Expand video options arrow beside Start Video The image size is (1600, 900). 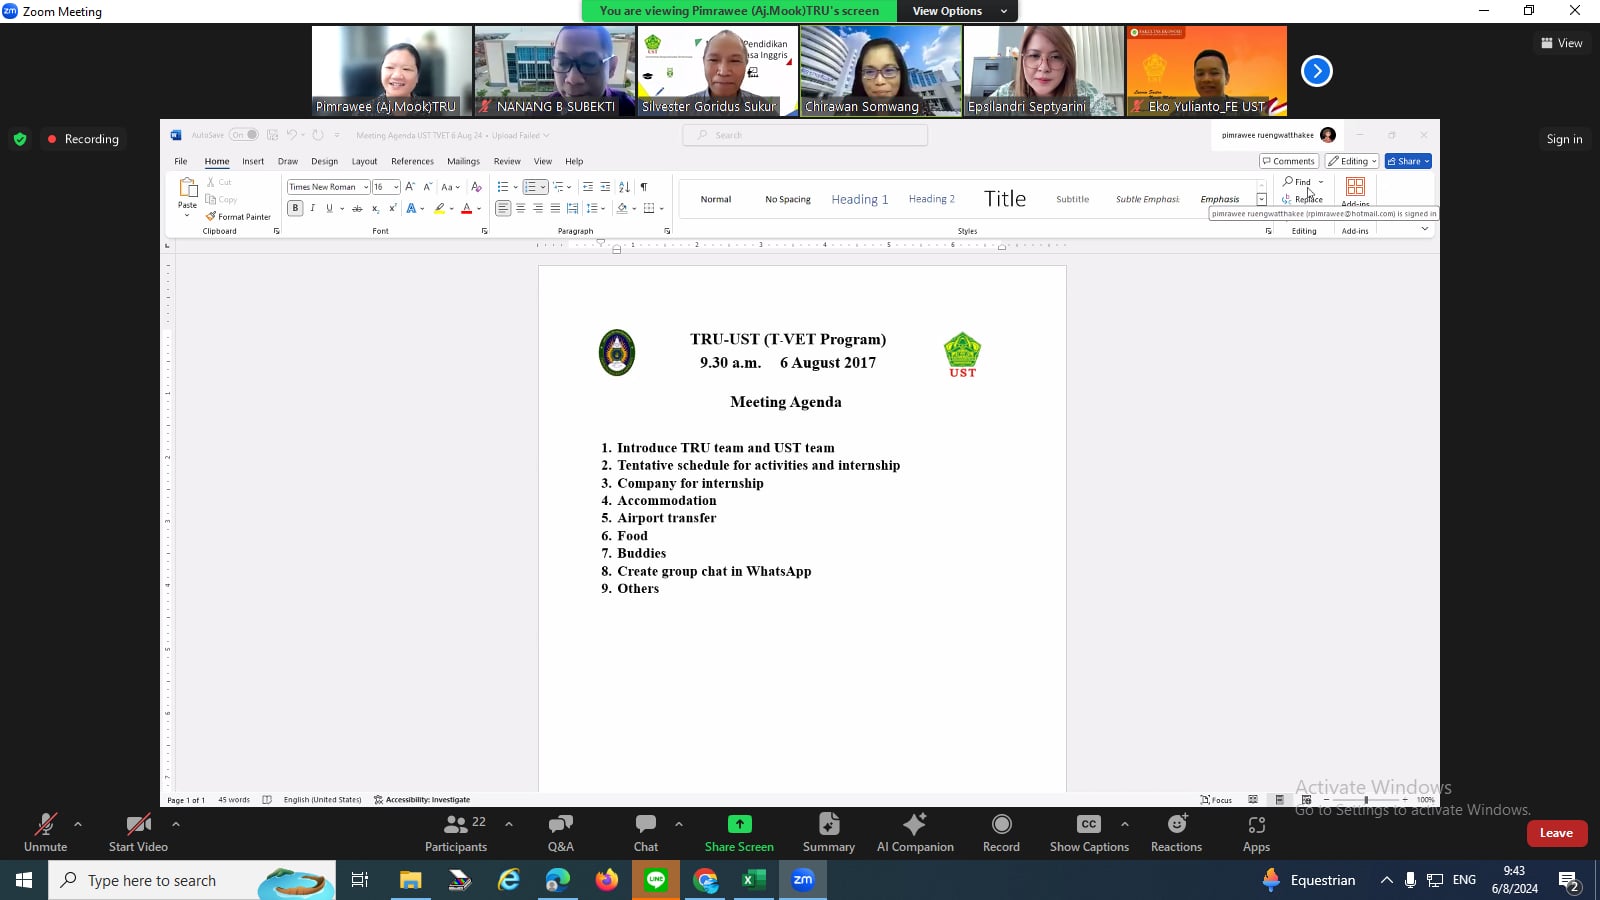[x=176, y=824]
